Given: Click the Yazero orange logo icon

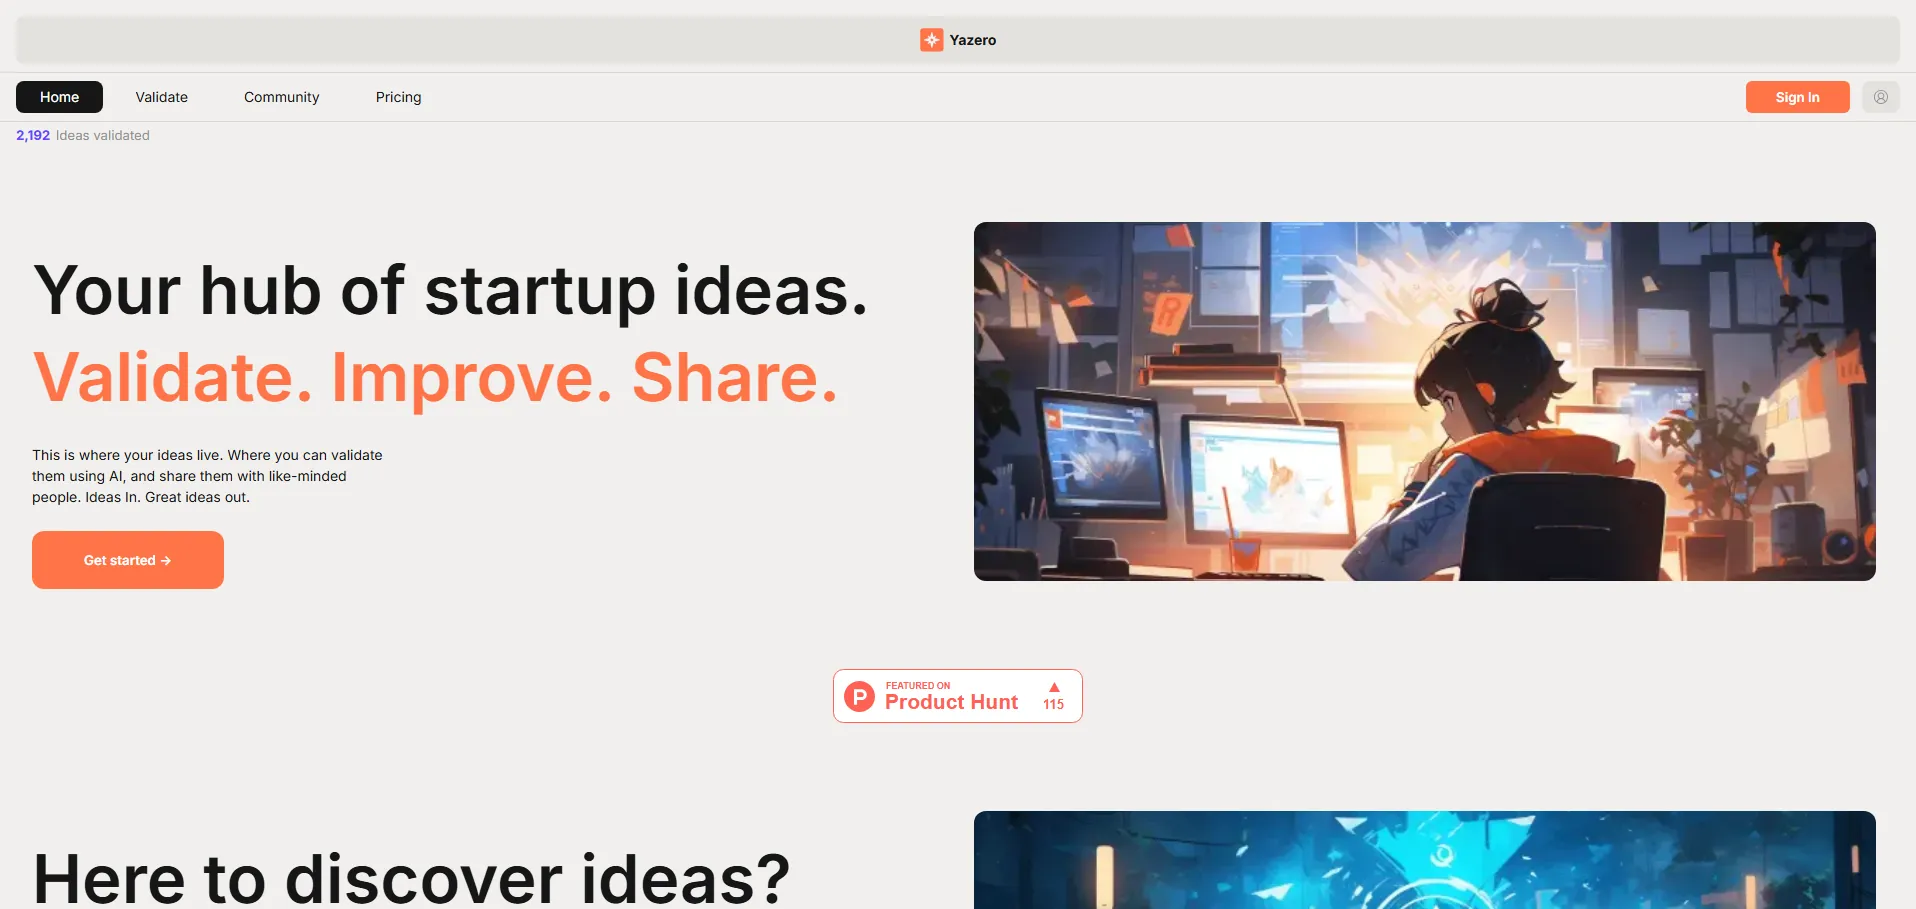Looking at the screenshot, I should pyautogui.click(x=931, y=40).
